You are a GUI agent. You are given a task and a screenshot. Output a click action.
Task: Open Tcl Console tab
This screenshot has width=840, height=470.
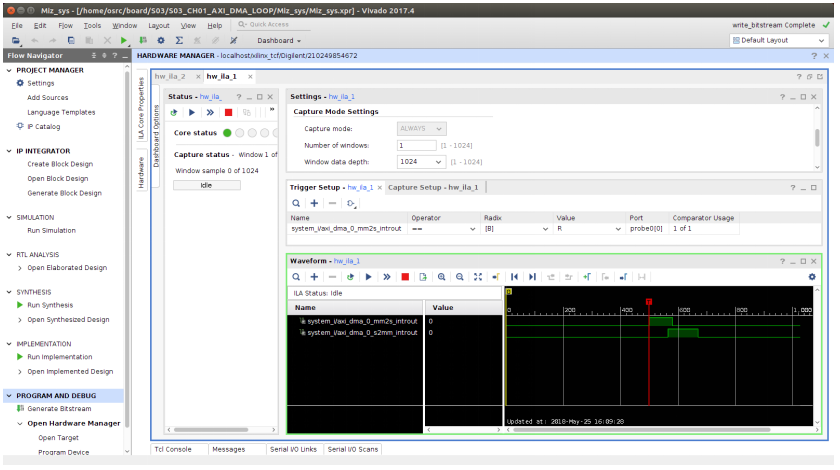tap(173, 450)
